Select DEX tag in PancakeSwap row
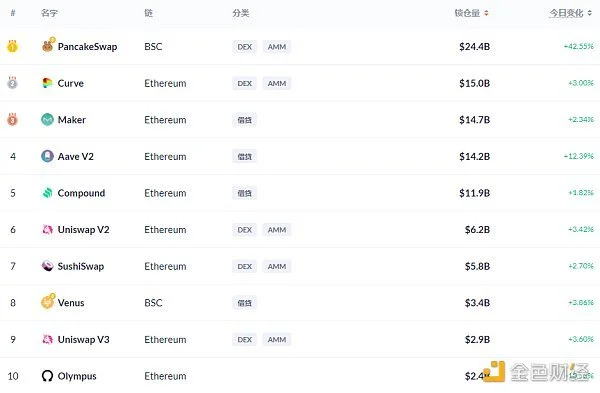 pos(245,47)
